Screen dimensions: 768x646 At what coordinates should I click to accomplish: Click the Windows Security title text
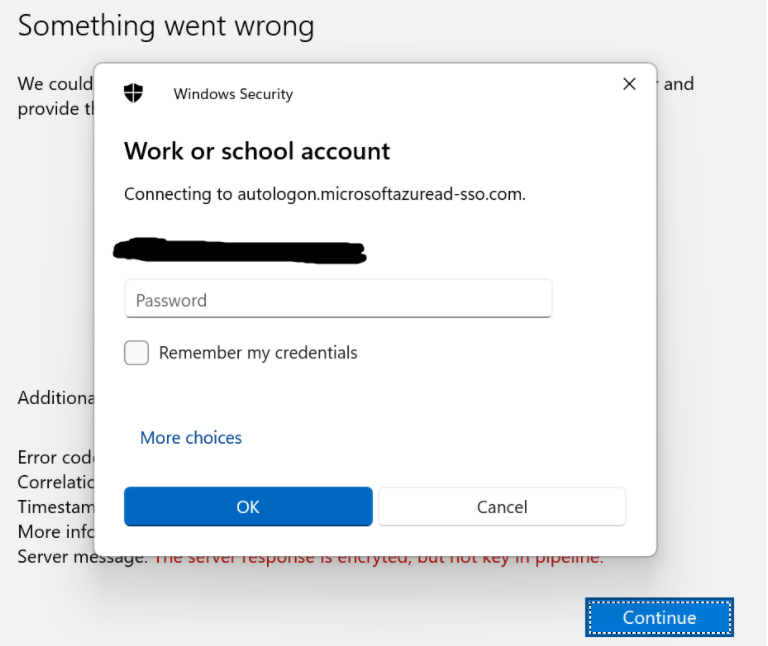233,94
